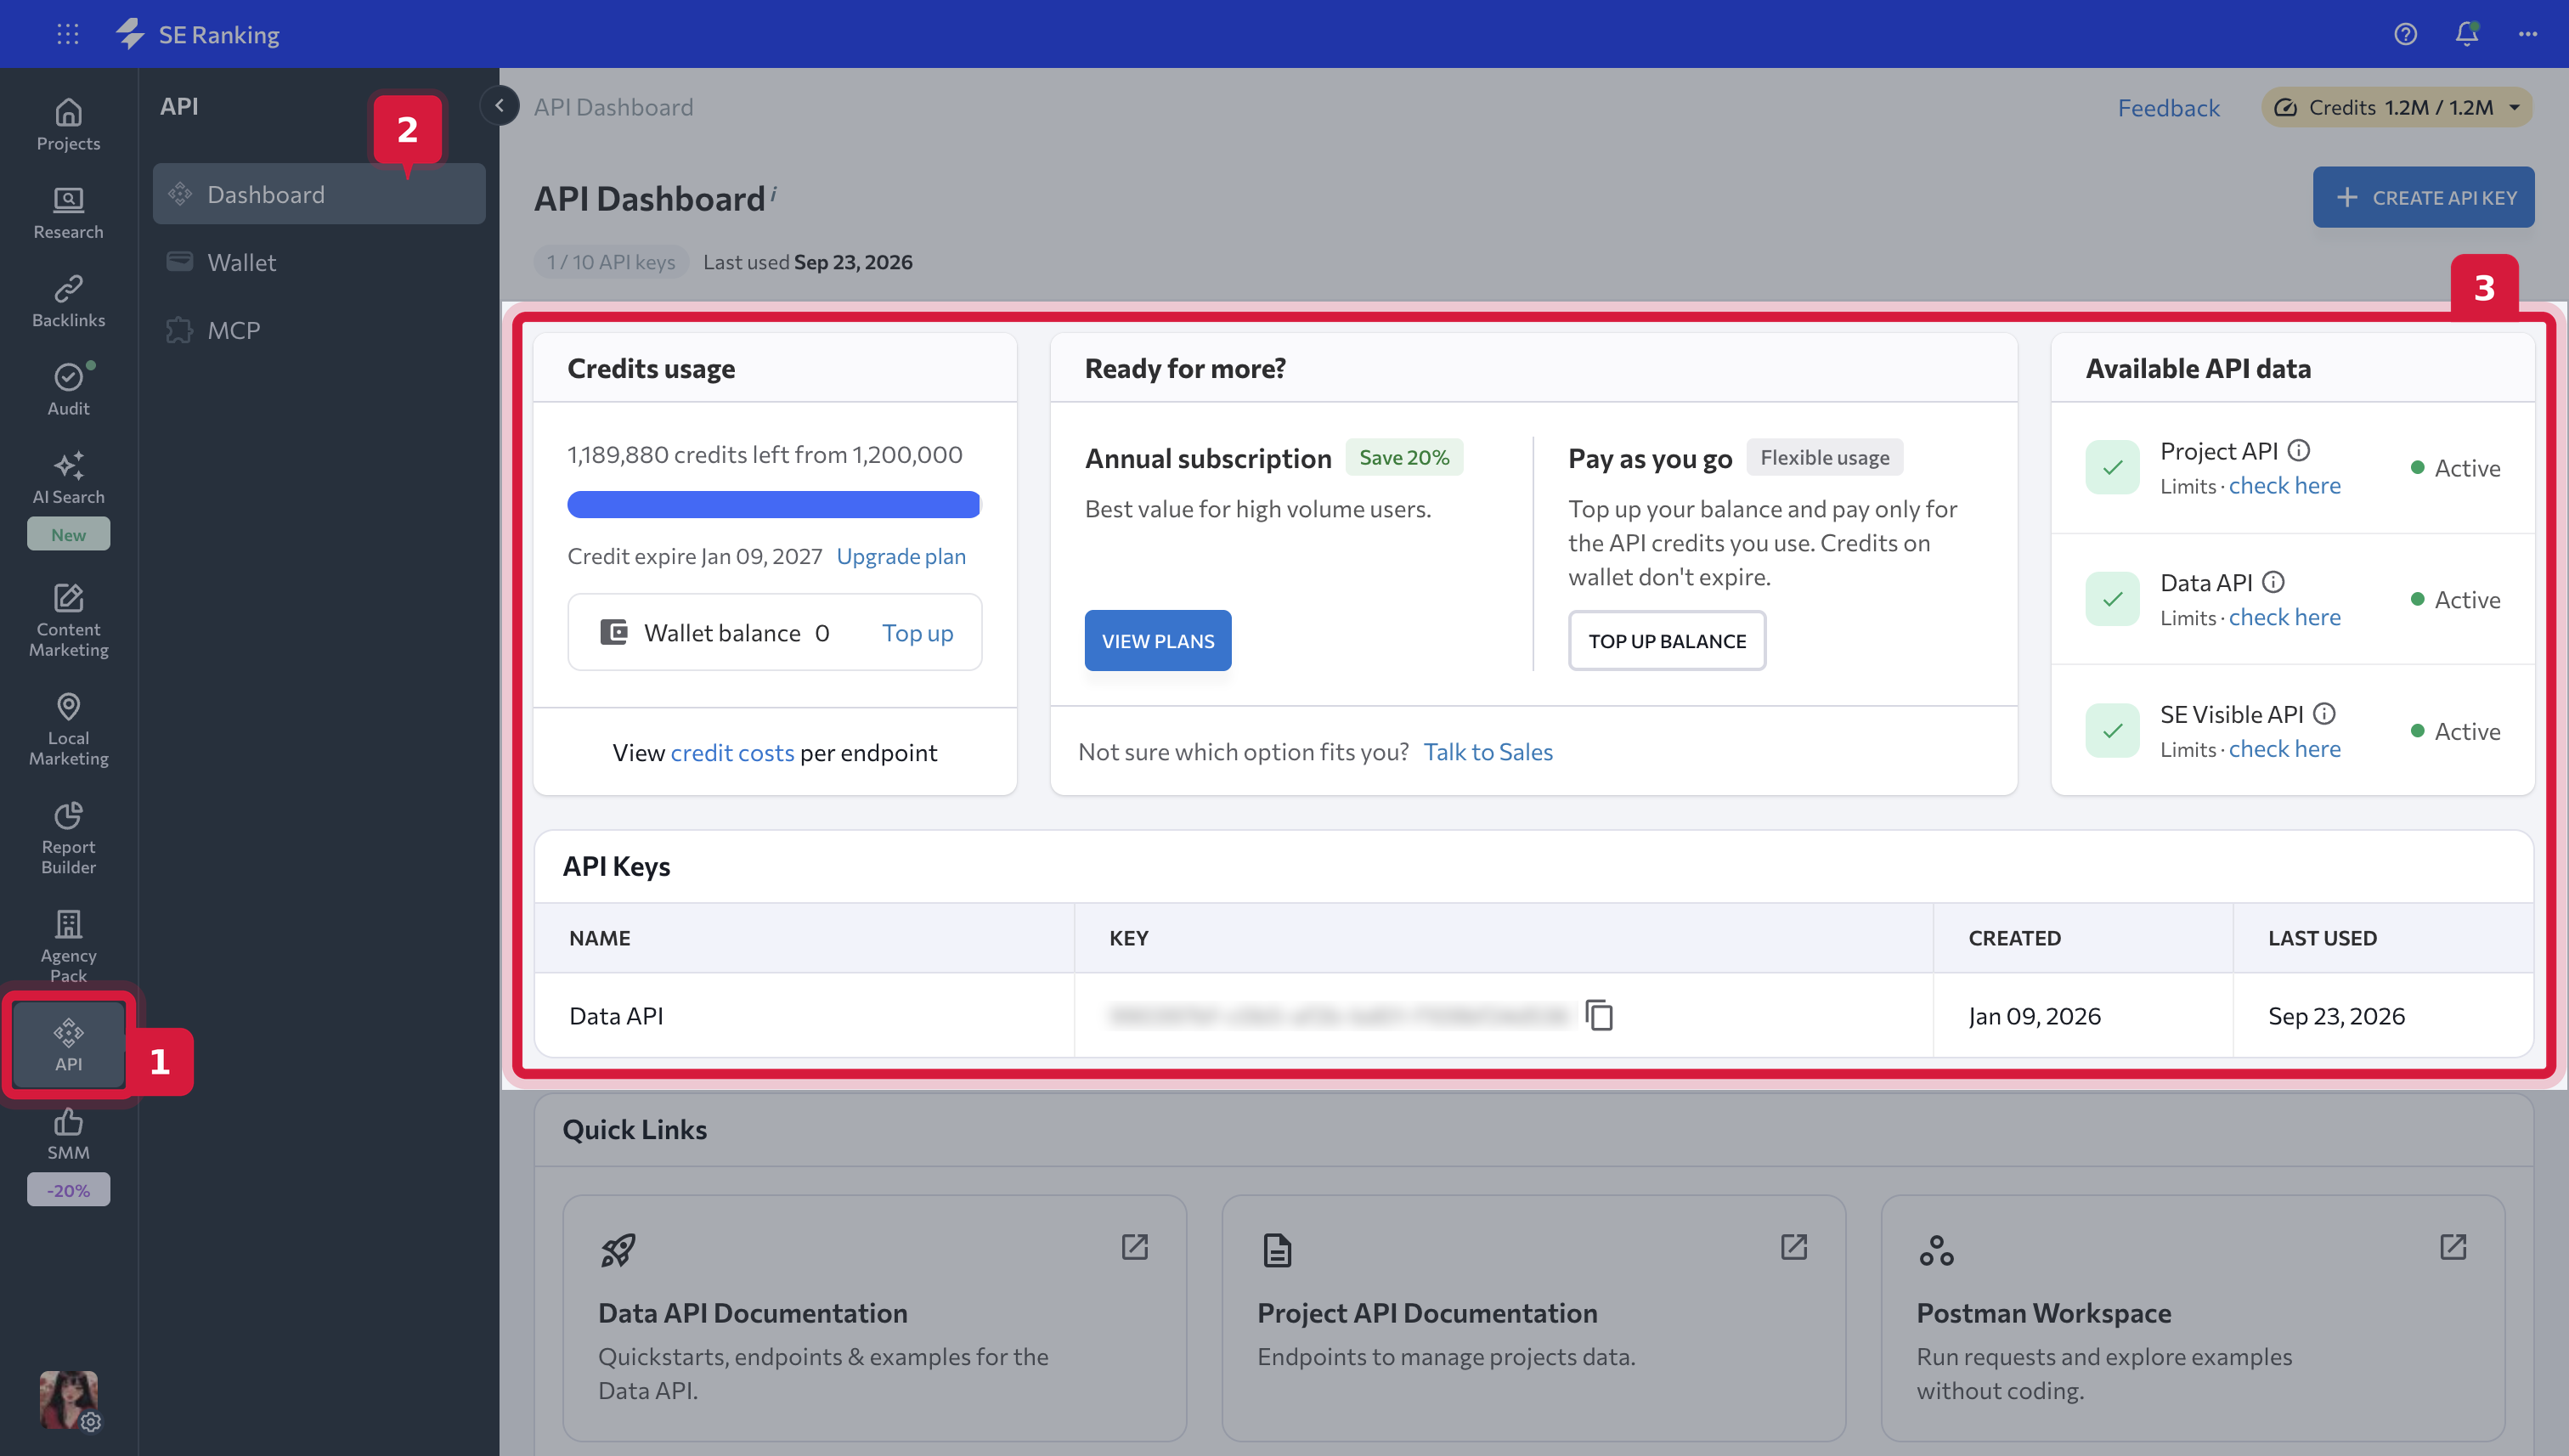The image size is (2569, 1456).
Task: Open the API section in the sidebar
Action: tap(68, 1045)
